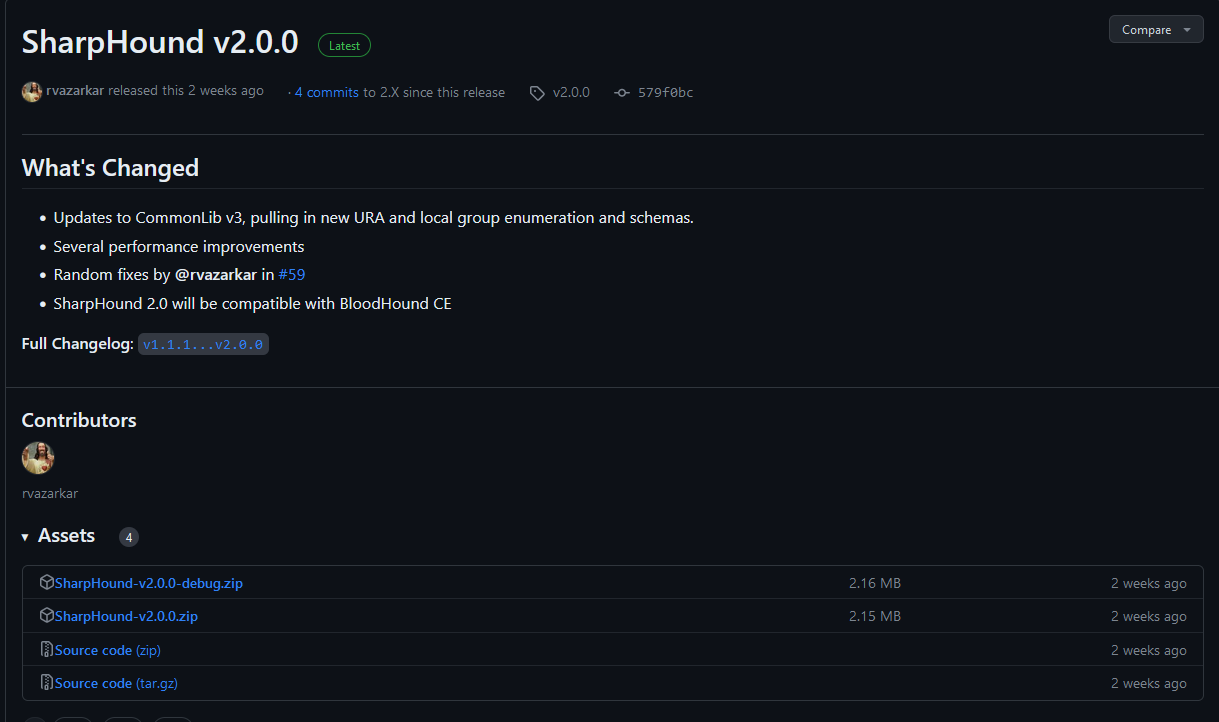Click the package icon for SharpHound-v2.0.0-debug.zip
1219x722 pixels.
(x=46, y=582)
